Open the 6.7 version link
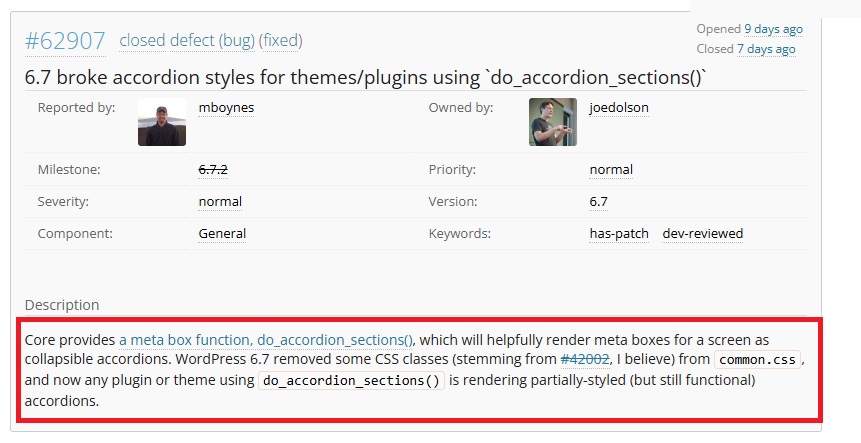The height and width of the screenshot is (443, 861). point(600,201)
